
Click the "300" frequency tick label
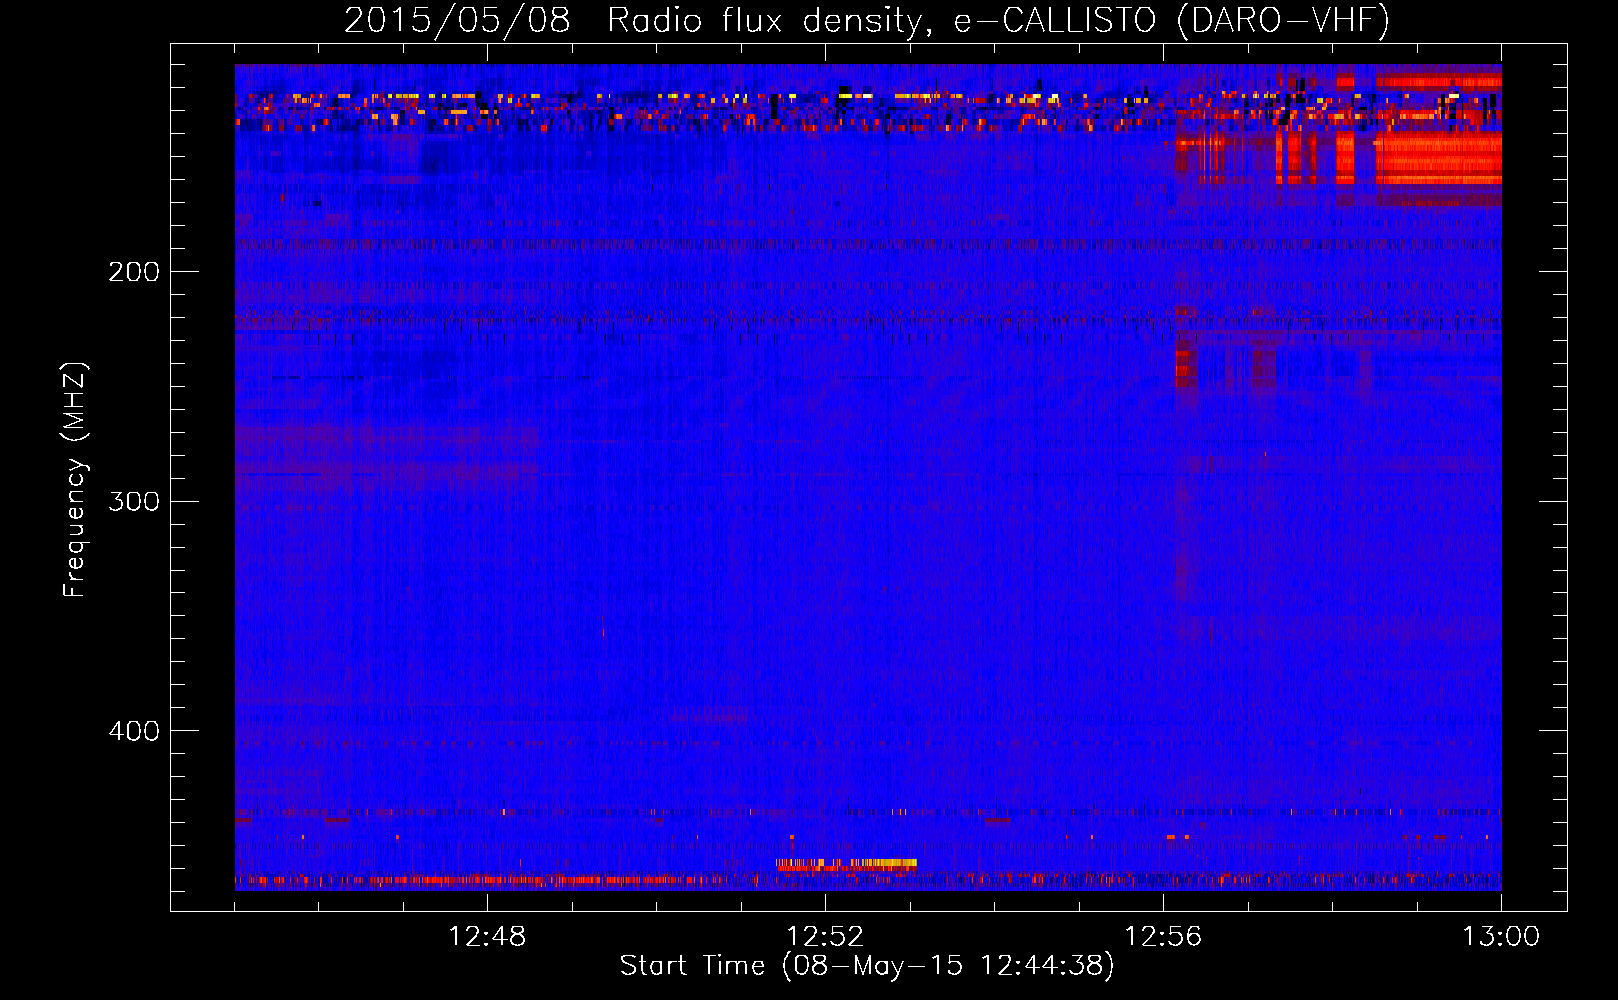[x=134, y=501]
